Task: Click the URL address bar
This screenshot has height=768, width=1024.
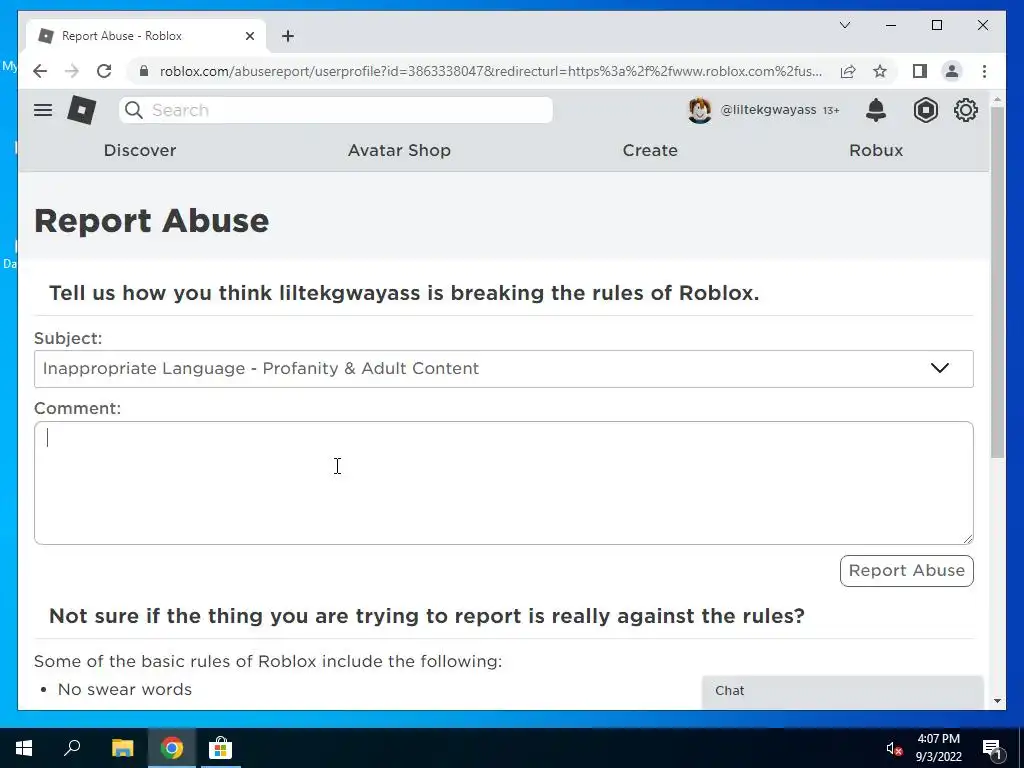Action: pyautogui.click(x=490, y=71)
